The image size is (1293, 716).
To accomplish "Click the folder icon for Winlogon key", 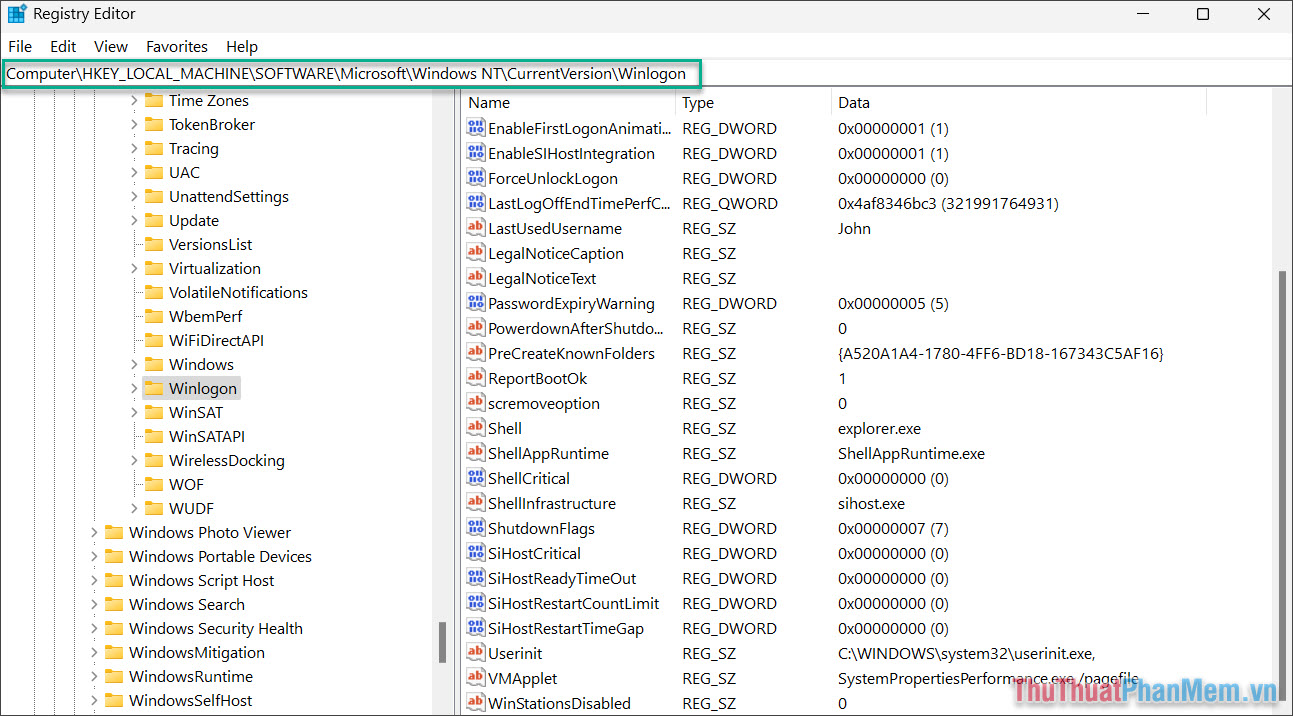I will coord(154,388).
